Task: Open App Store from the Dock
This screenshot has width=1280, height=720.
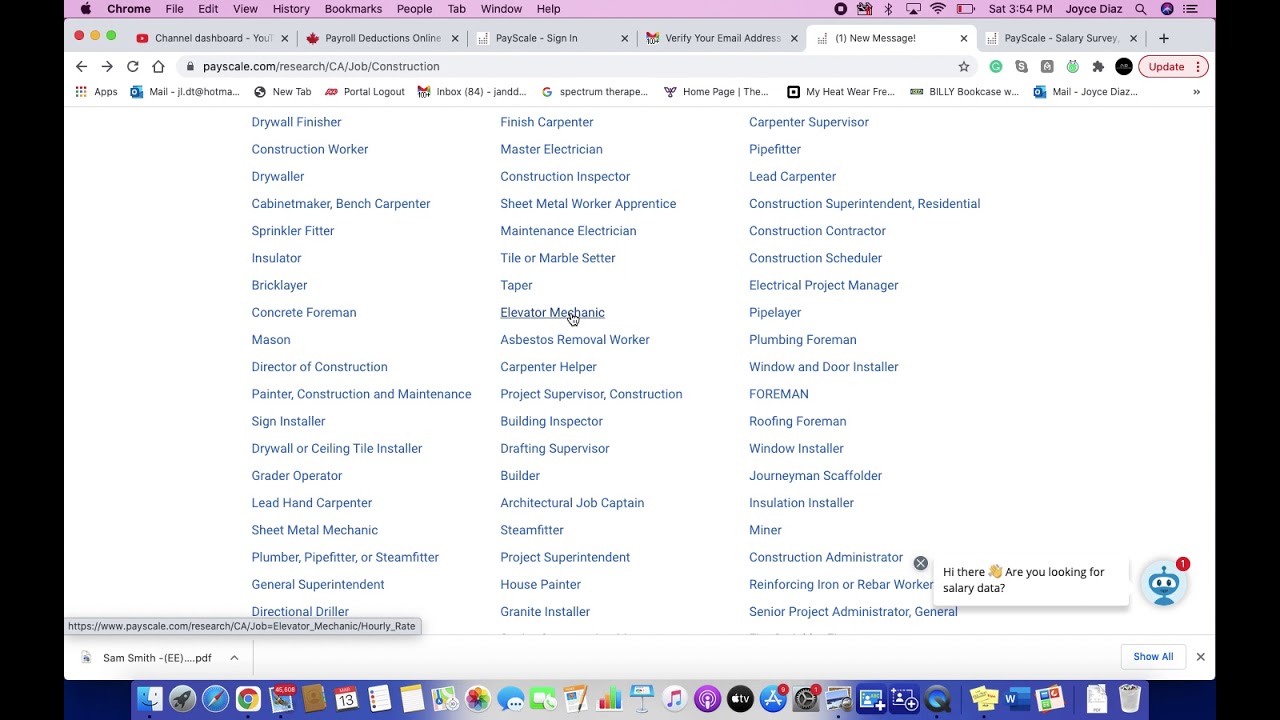Action: tap(773, 698)
